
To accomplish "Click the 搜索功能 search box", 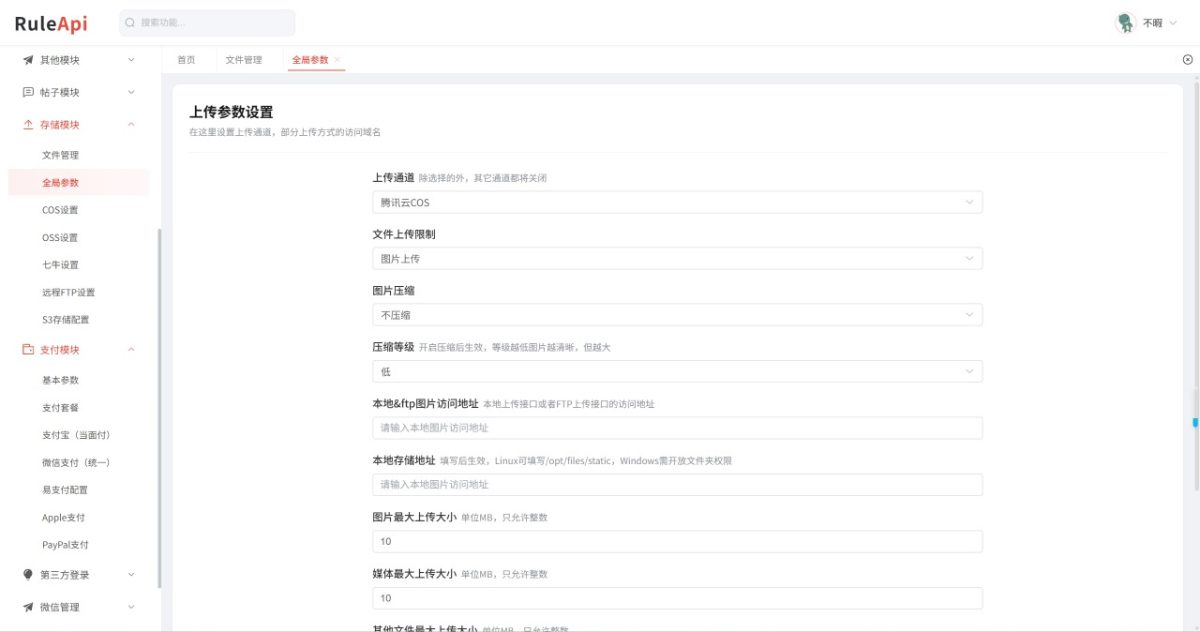I will click(207, 23).
